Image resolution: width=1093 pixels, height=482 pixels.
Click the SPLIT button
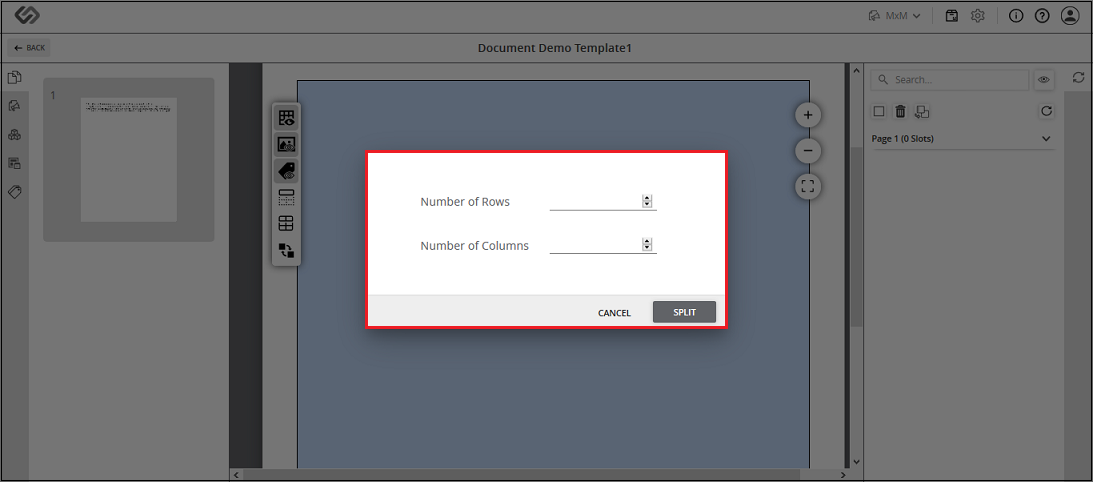pyautogui.click(x=684, y=312)
